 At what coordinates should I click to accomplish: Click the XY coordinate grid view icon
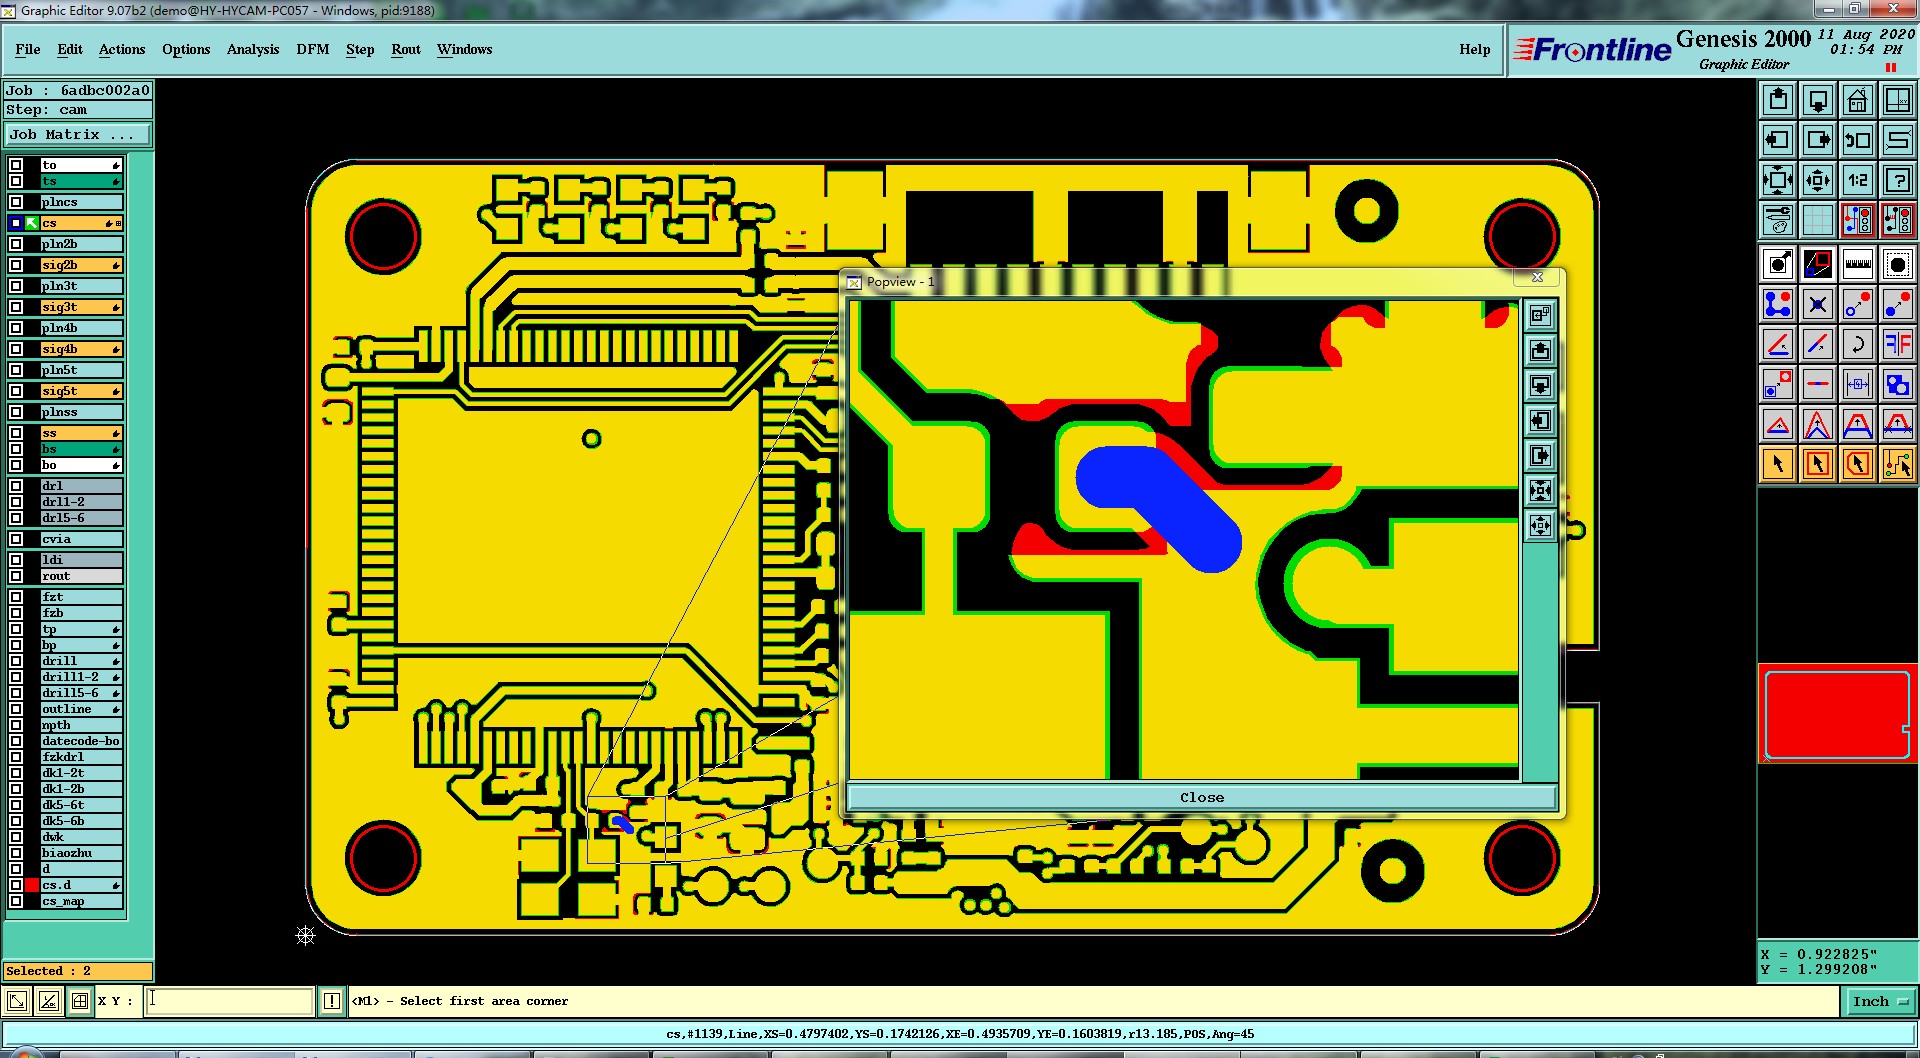click(x=1898, y=100)
